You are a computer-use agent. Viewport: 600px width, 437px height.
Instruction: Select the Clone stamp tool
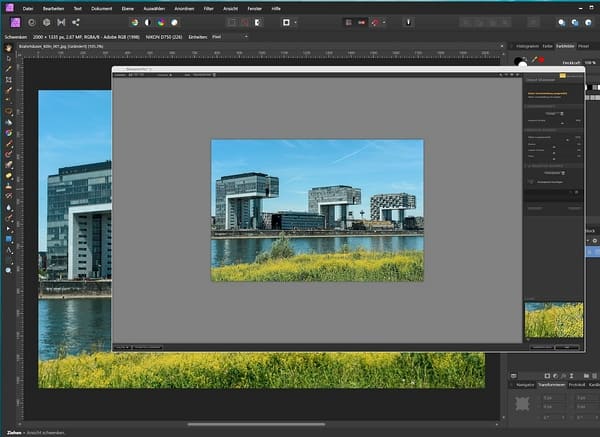pos(9,186)
